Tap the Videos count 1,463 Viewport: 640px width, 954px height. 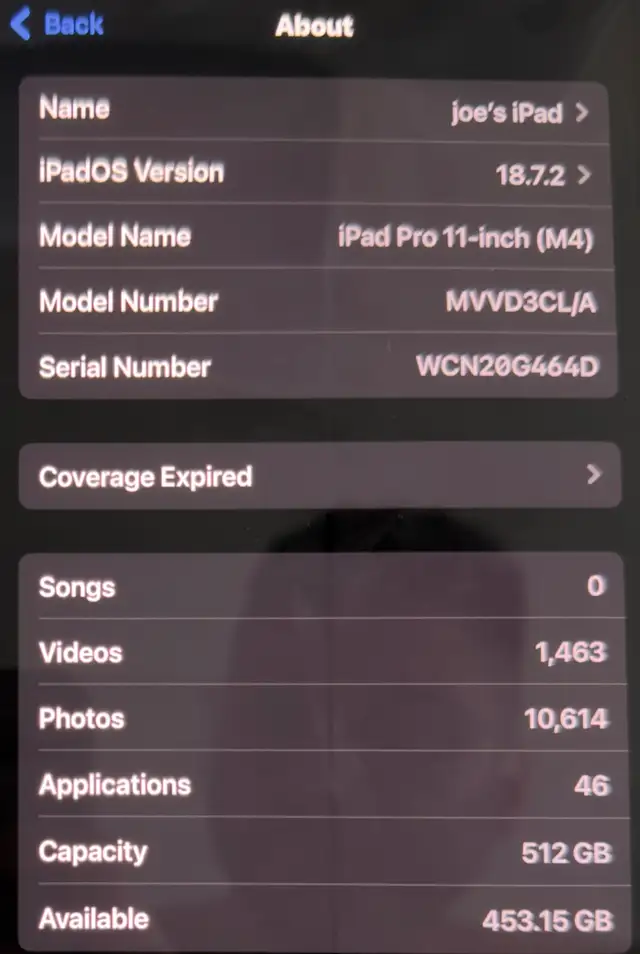point(571,653)
